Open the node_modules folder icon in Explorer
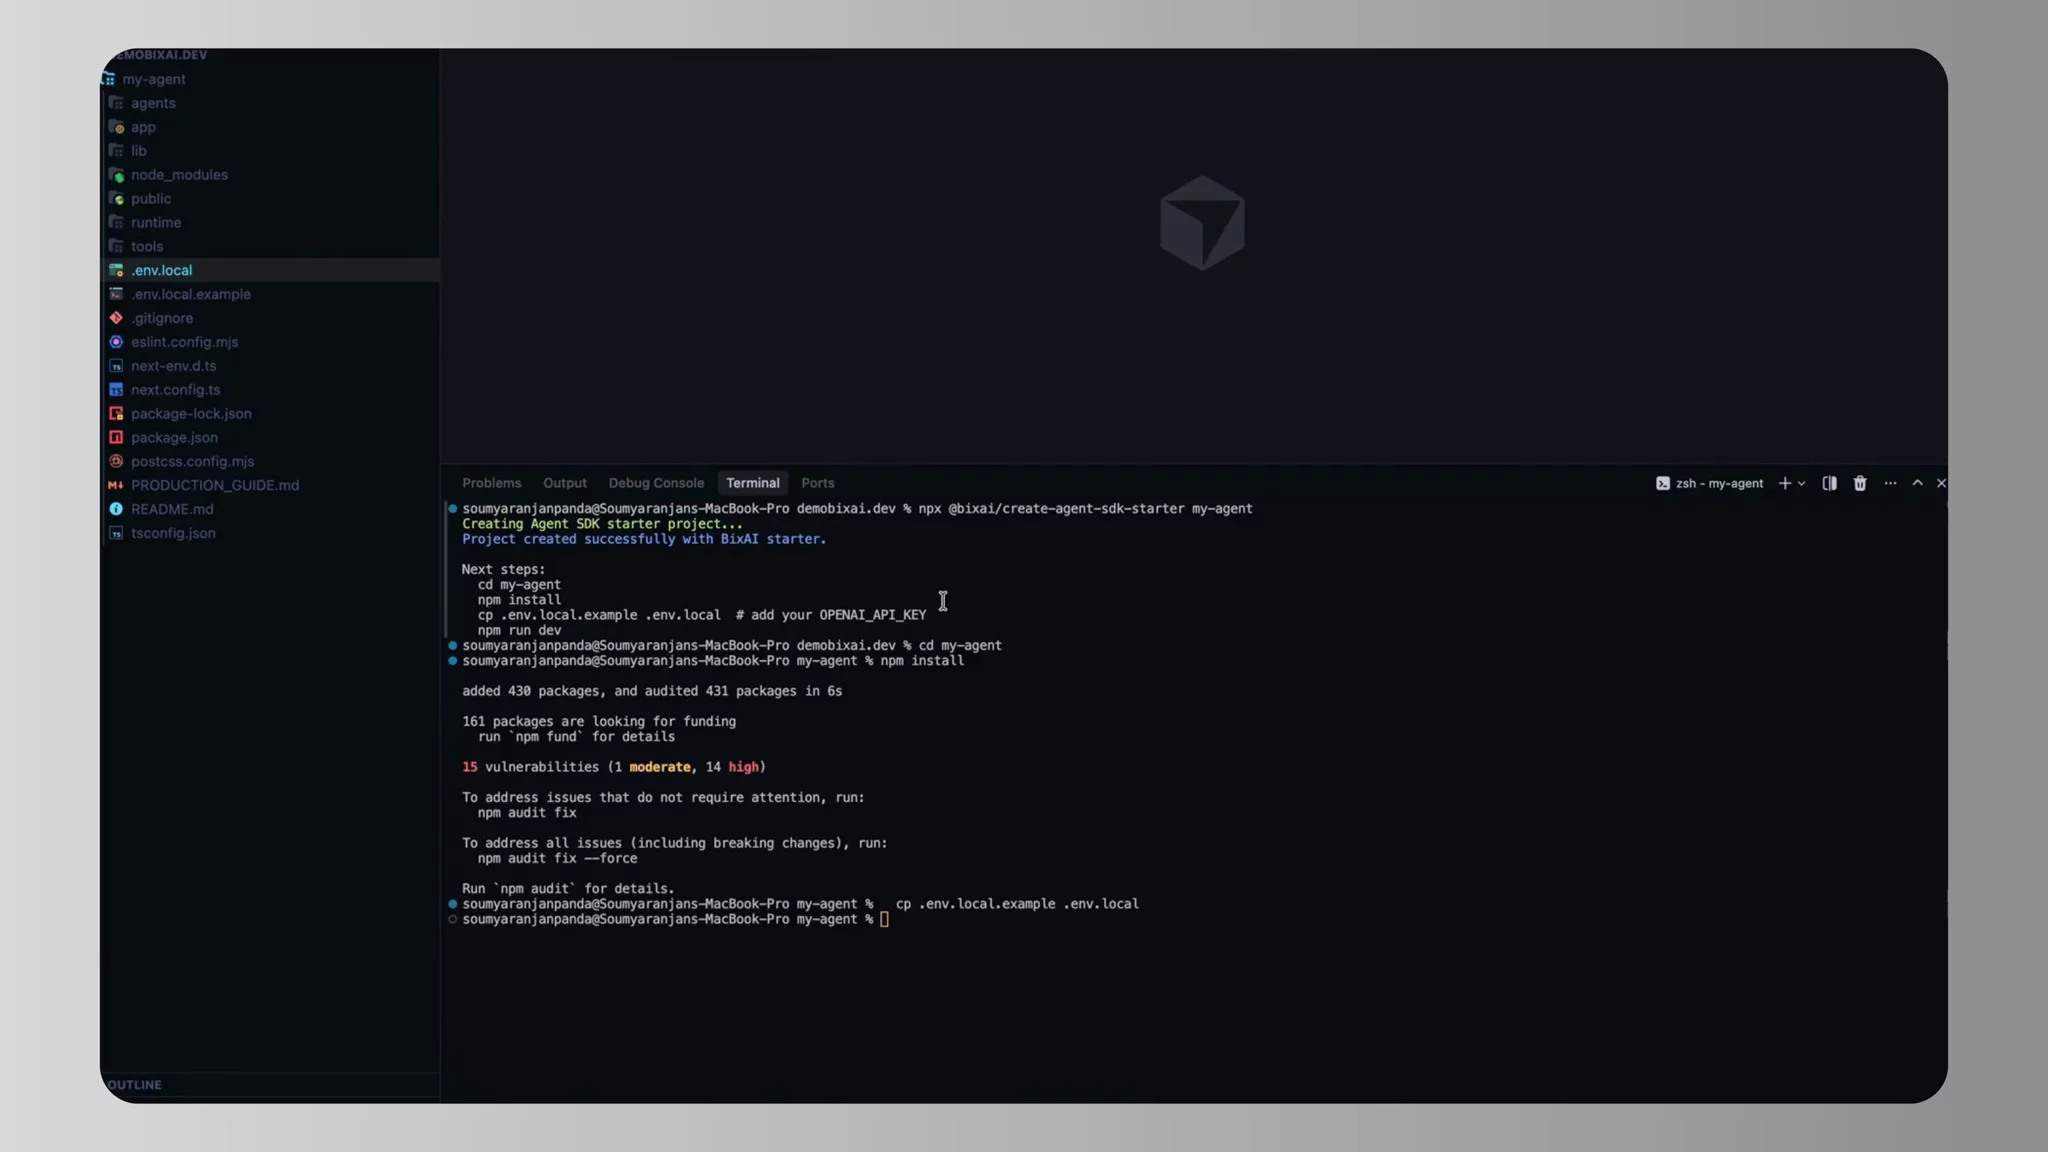This screenshot has width=2048, height=1152. pos(117,174)
